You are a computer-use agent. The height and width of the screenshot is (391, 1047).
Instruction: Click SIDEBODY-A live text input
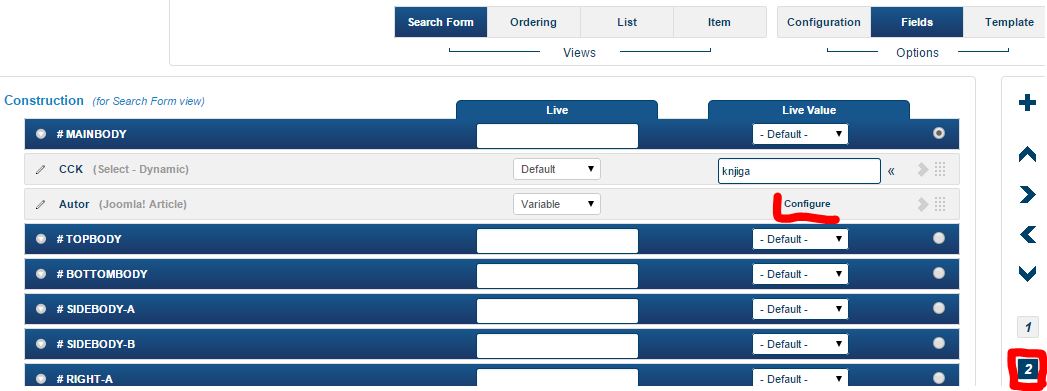(558, 310)
